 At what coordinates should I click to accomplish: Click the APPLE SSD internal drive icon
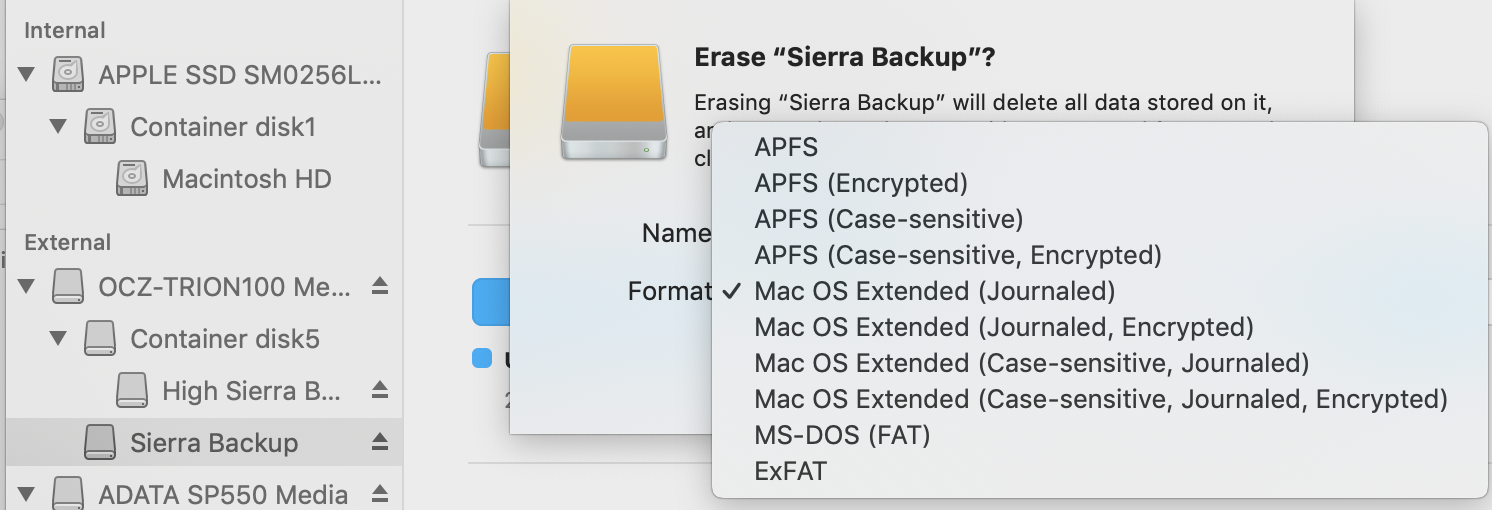click(x=68, y=75)
